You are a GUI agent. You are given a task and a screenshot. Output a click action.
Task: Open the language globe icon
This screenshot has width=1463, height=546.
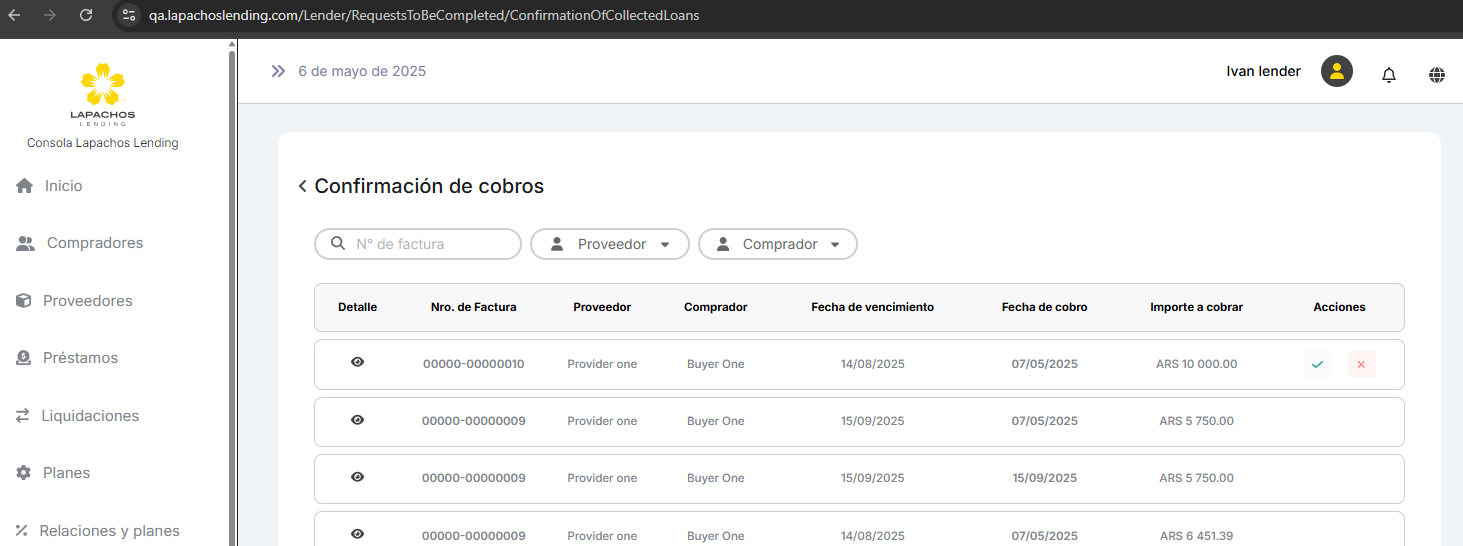click(1437, 75)
